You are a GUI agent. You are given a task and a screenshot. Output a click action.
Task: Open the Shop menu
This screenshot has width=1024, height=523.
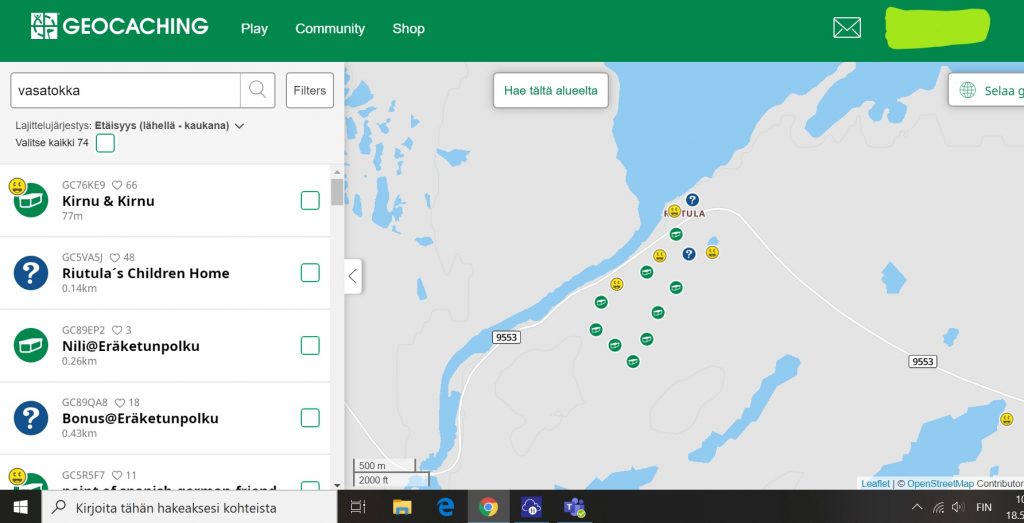408,29
